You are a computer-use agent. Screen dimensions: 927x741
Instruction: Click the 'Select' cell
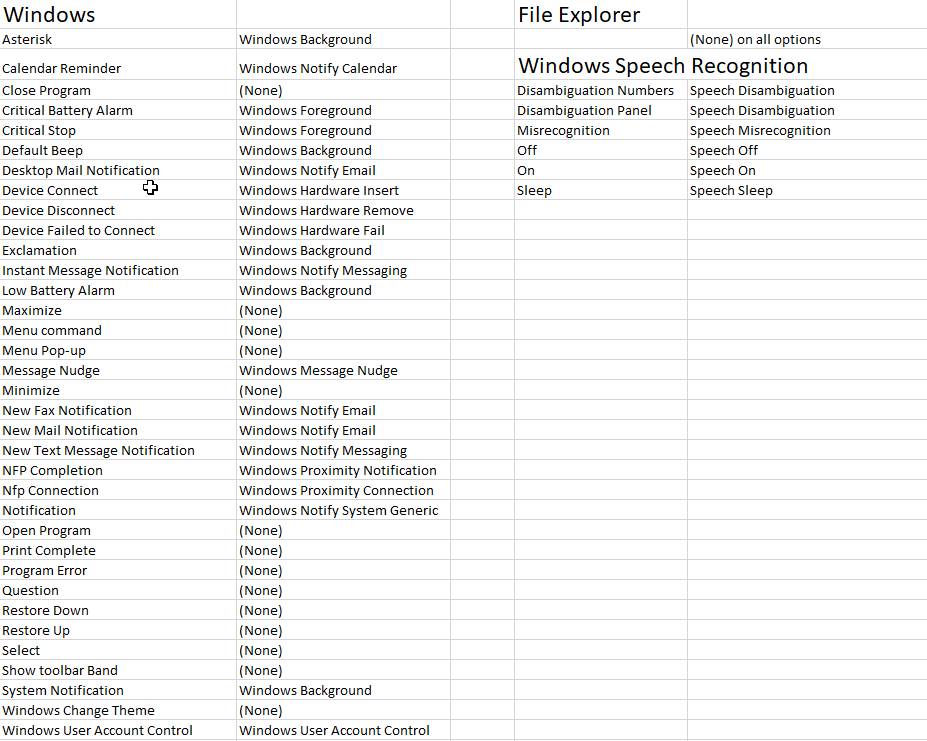point(118,651)
